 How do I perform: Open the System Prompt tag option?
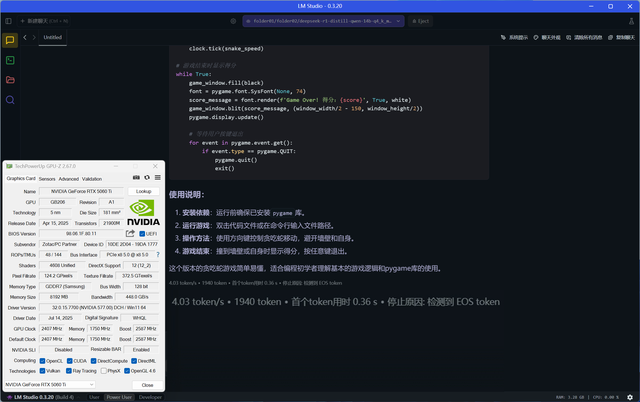click(514, 37)
